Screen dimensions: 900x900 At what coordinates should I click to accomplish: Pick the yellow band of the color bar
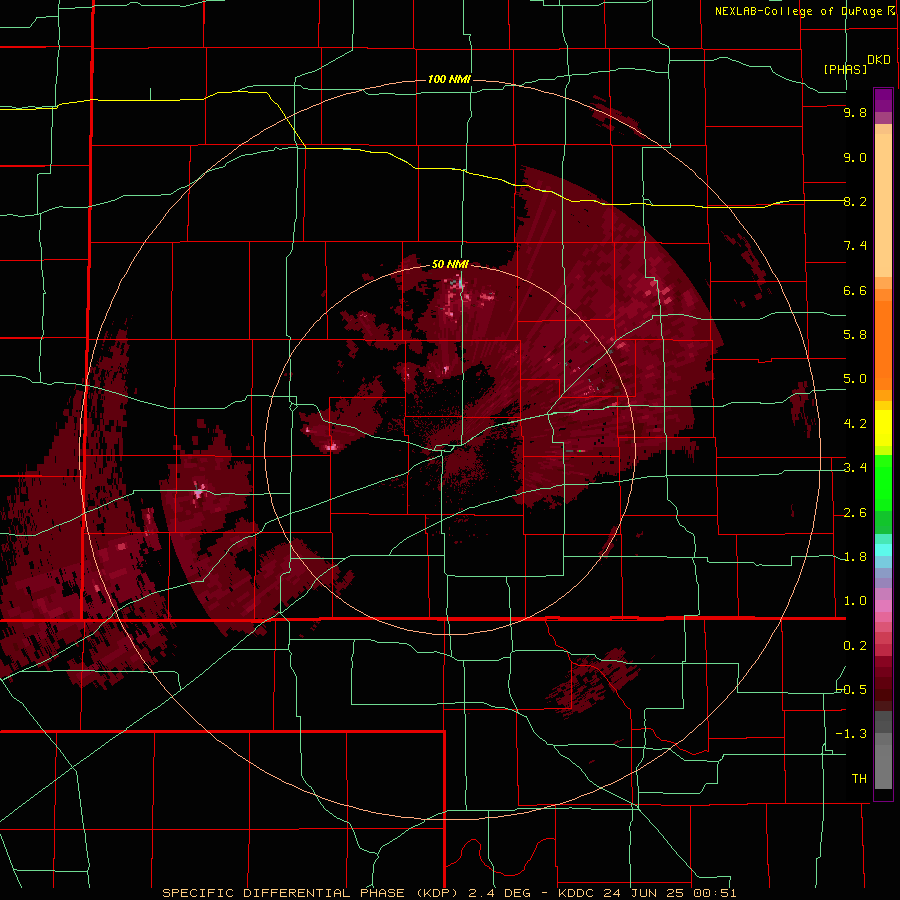[x=883, y=428]
